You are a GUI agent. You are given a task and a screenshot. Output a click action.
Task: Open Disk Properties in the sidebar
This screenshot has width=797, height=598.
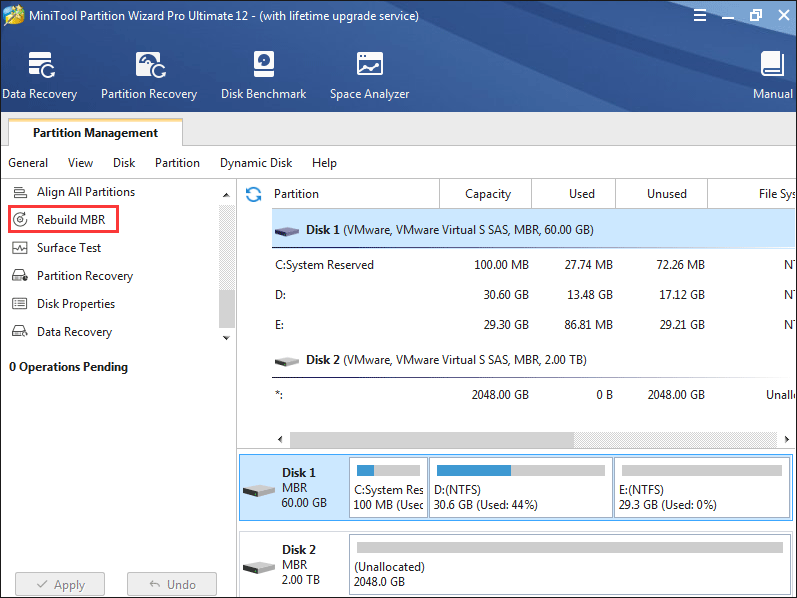tap(75, 304)
